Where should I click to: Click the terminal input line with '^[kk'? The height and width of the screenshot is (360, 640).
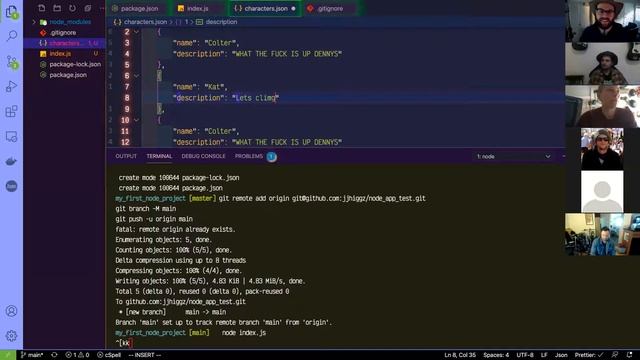[x=124, y=343]
